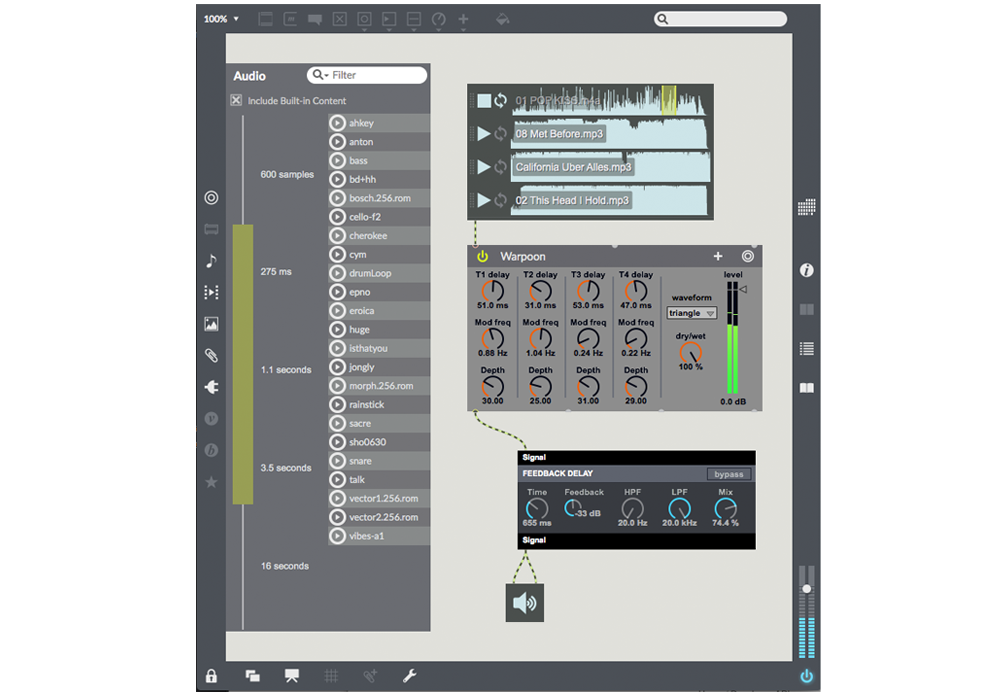This screenshot has height=700, width=1000.
Task: Show the calendar grid icon on right
Action: coord(807,207)
